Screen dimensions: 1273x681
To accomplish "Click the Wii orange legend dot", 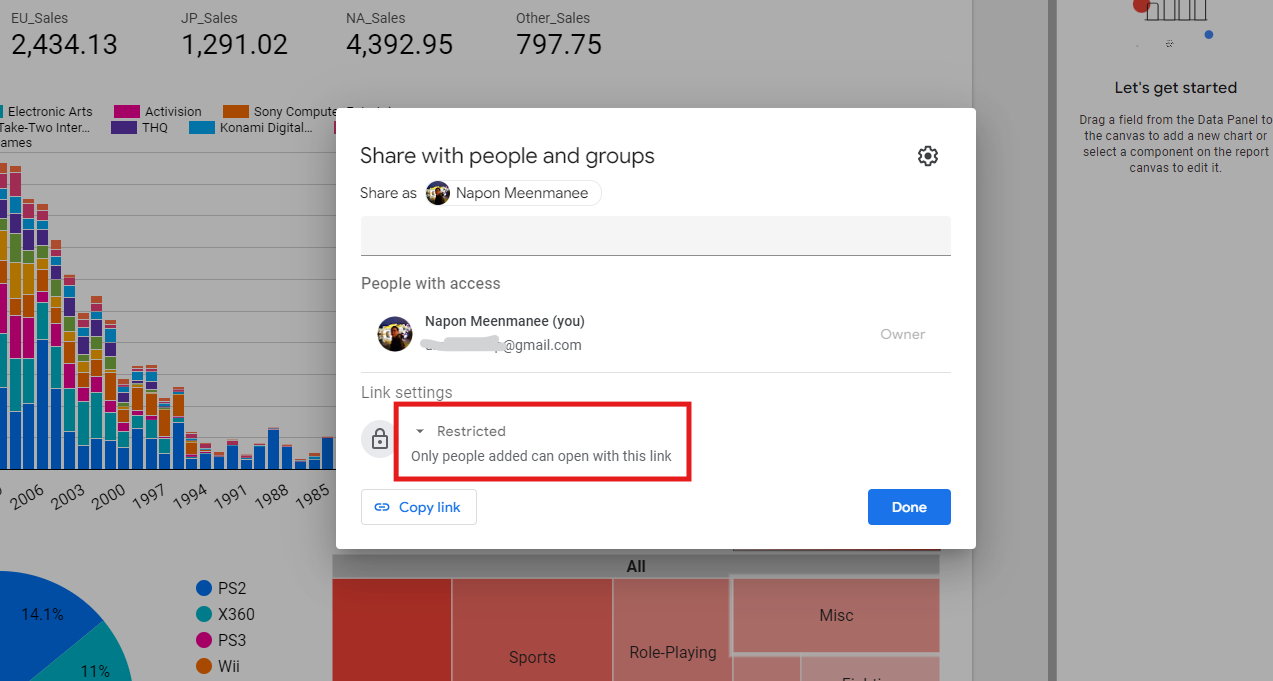I will pos(204,666).
